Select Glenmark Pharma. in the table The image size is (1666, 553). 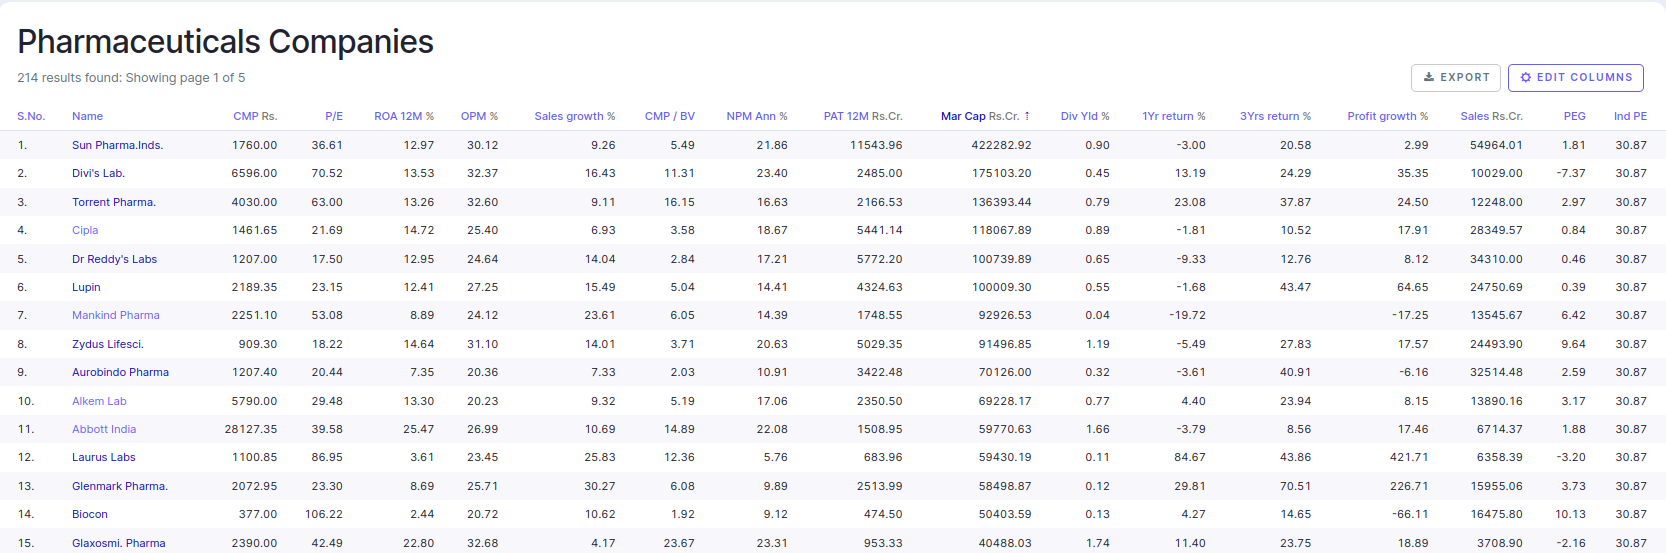(x=119, y=486)
